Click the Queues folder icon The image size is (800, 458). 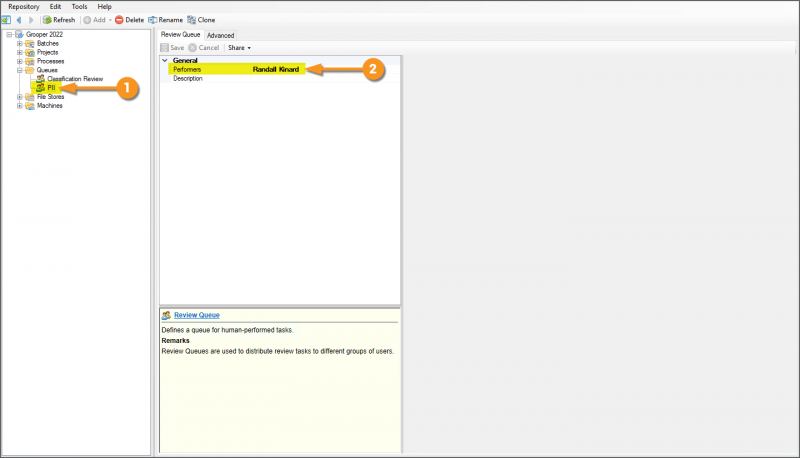[30, 70]
